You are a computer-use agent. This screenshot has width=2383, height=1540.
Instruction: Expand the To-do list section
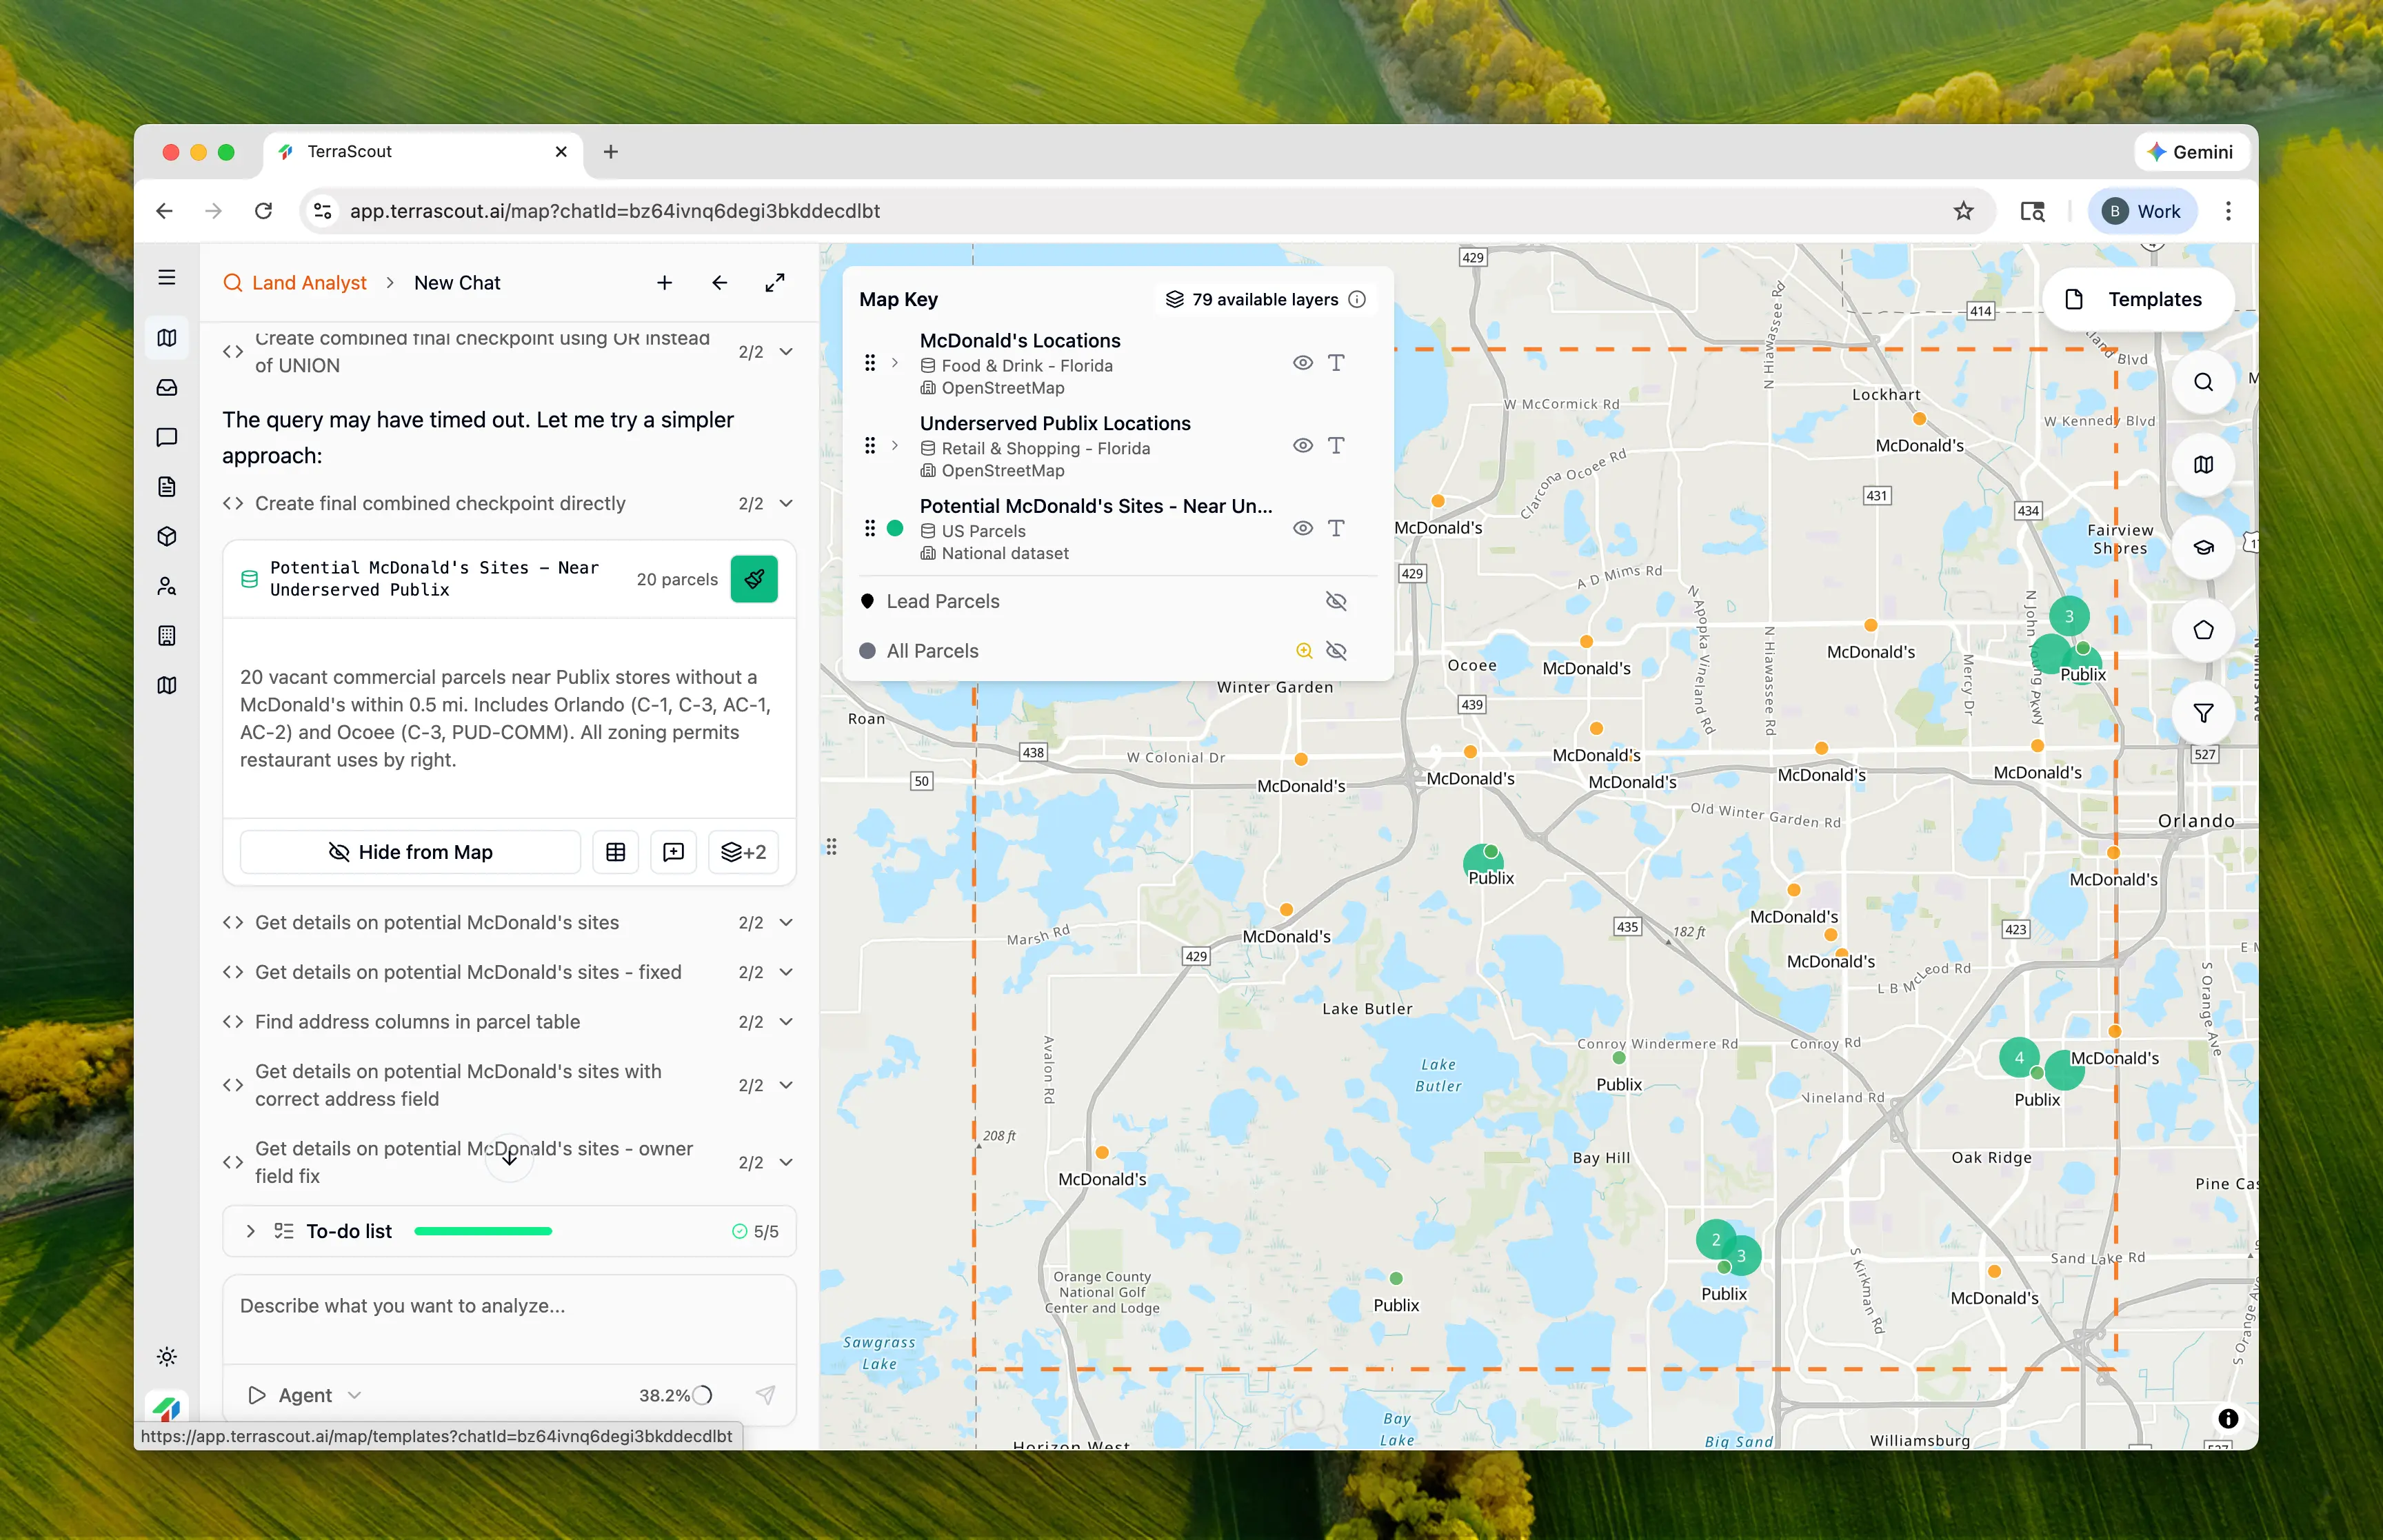pyautogui.click(x=251, y=1231)
